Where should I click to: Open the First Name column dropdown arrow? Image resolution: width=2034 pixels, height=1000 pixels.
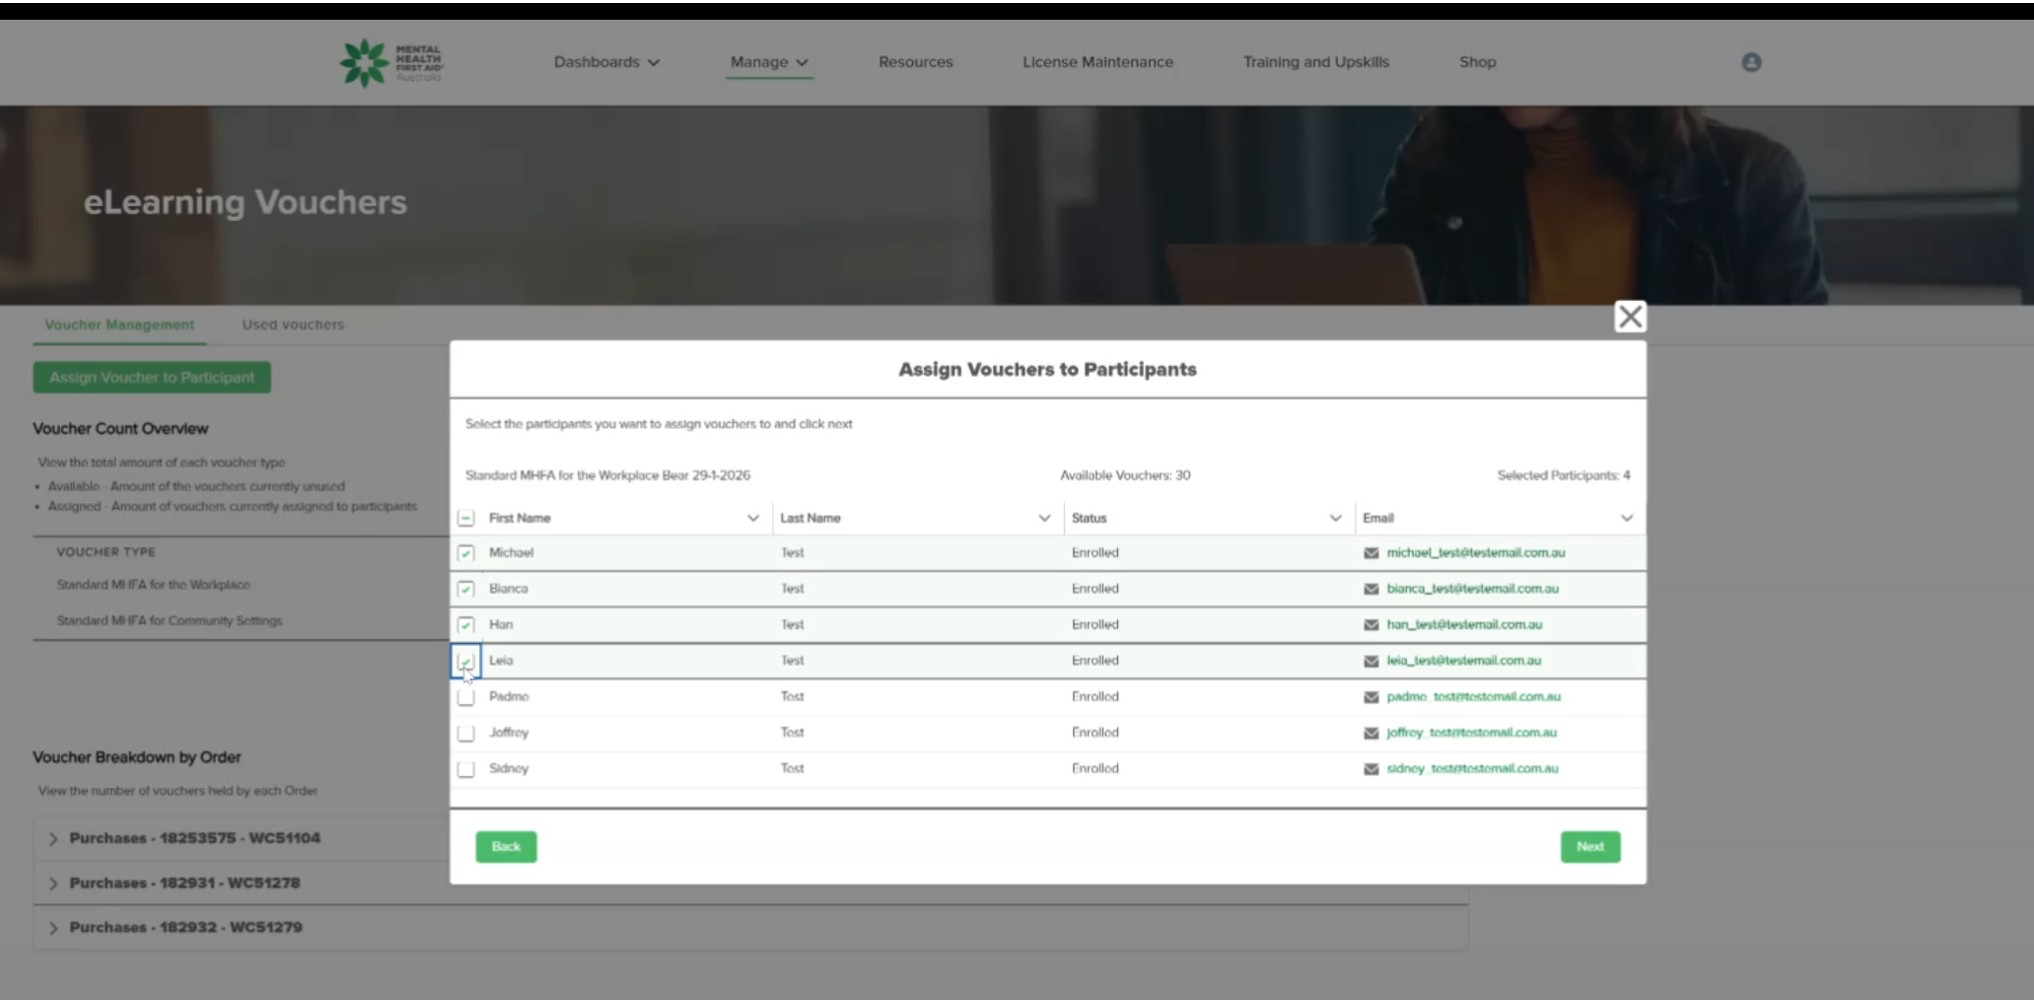pyautogui.click(x=753, y=518)
